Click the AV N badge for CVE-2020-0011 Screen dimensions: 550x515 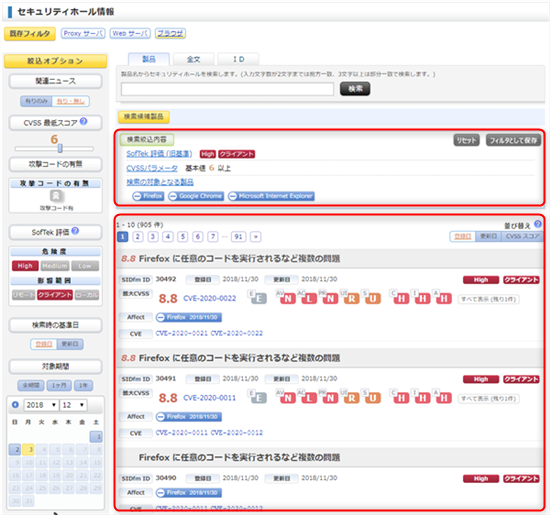[x=286, y=397]
